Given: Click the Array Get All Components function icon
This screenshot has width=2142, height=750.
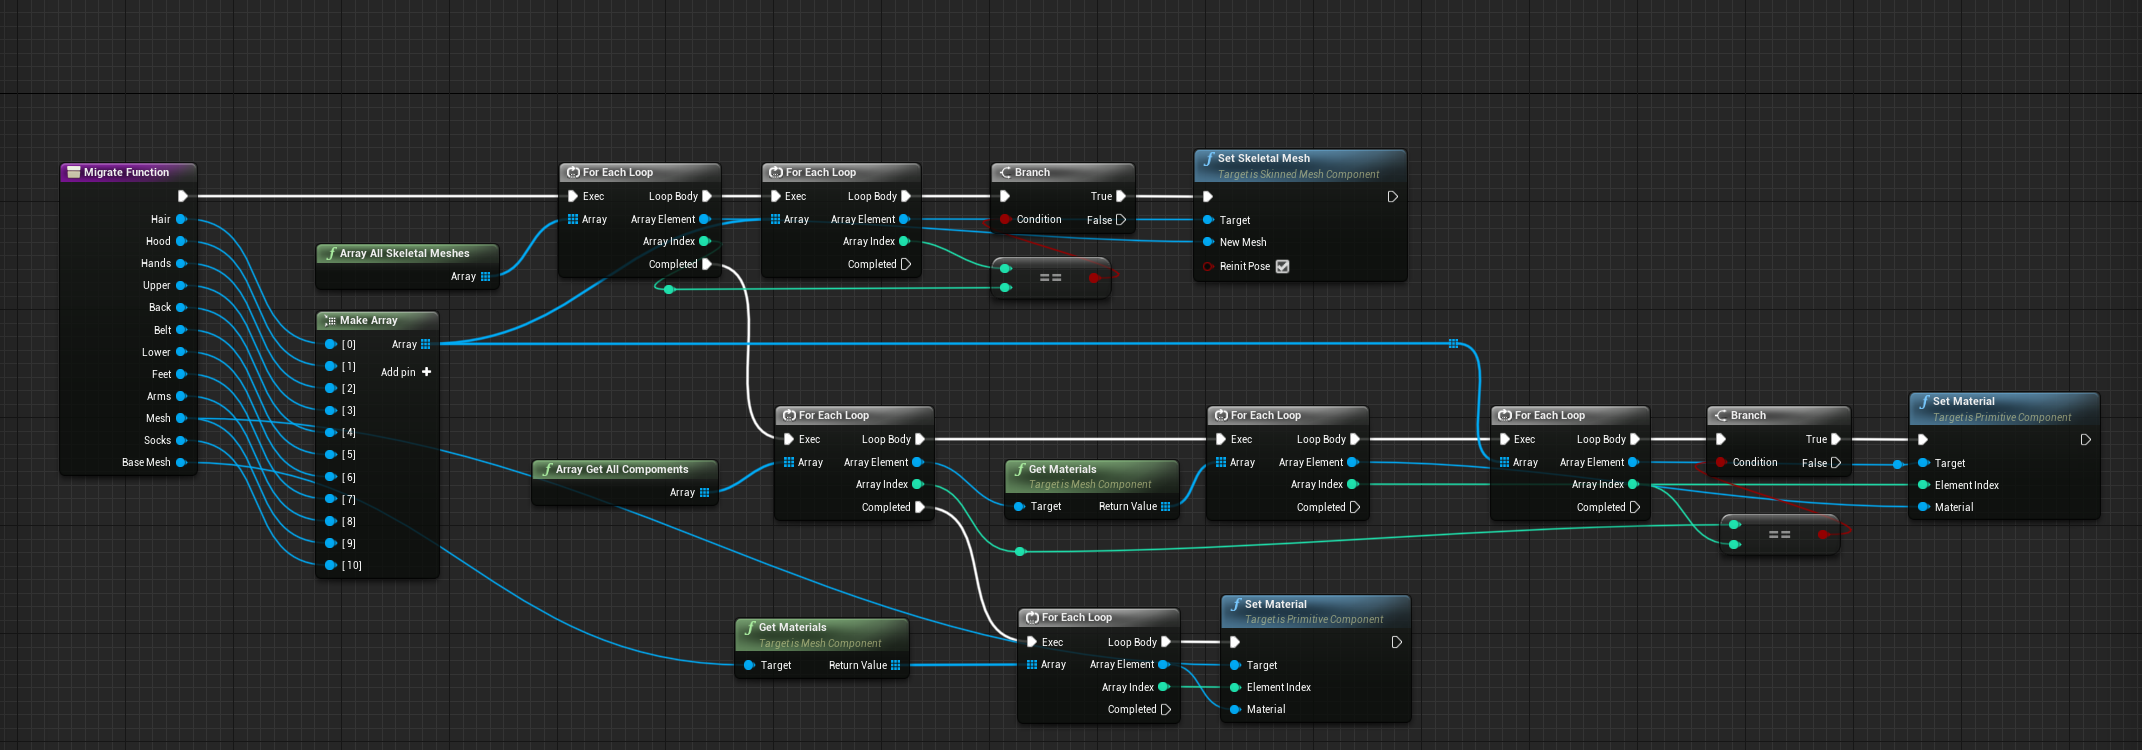Looking at the screenshot, I should click(547, 469).
